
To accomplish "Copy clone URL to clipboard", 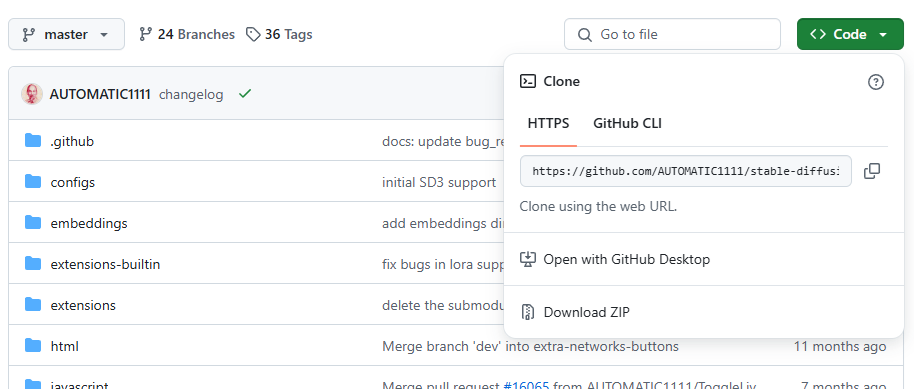I will click(872, 171).
